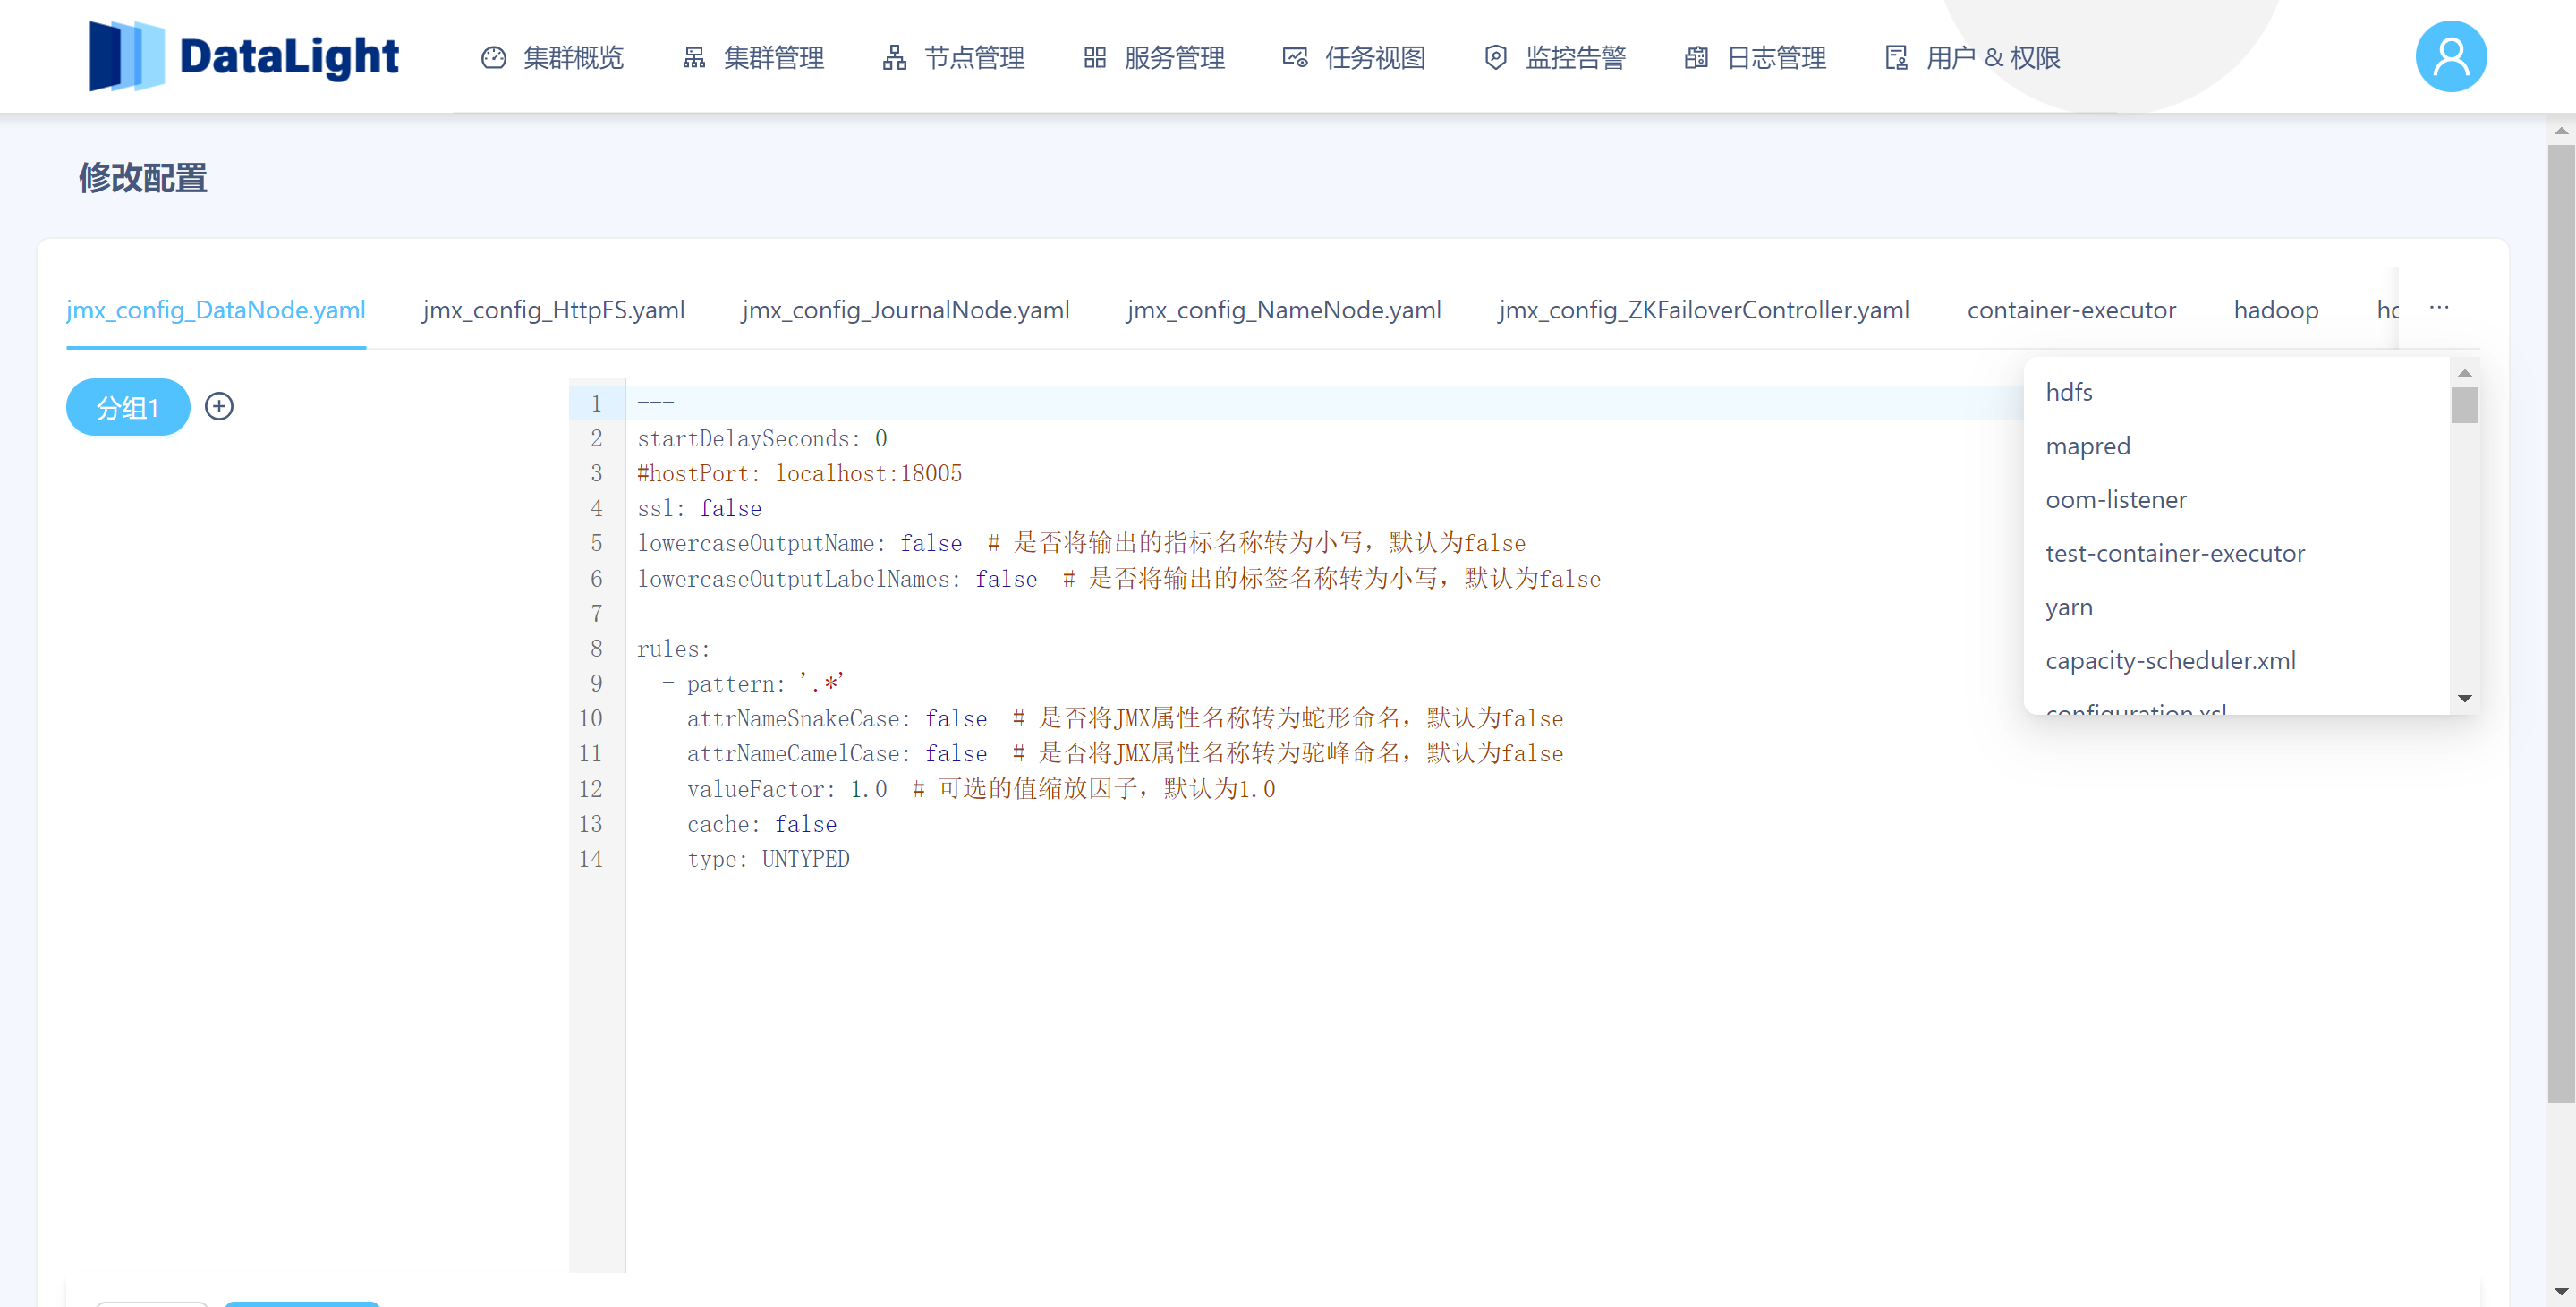Click line number 1 in gutter

(x=597, y=404)
